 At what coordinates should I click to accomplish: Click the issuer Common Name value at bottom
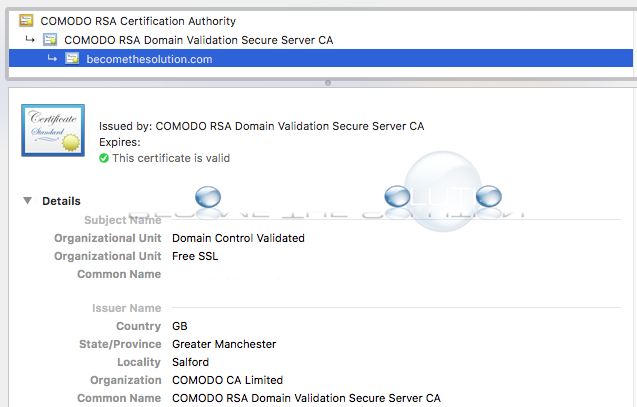pos(306,398)
